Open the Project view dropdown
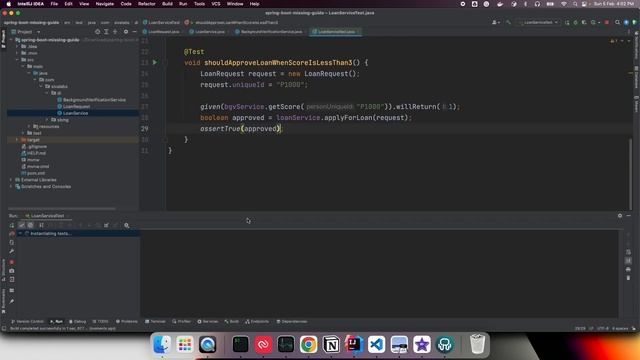 click(x=28, y=32)
